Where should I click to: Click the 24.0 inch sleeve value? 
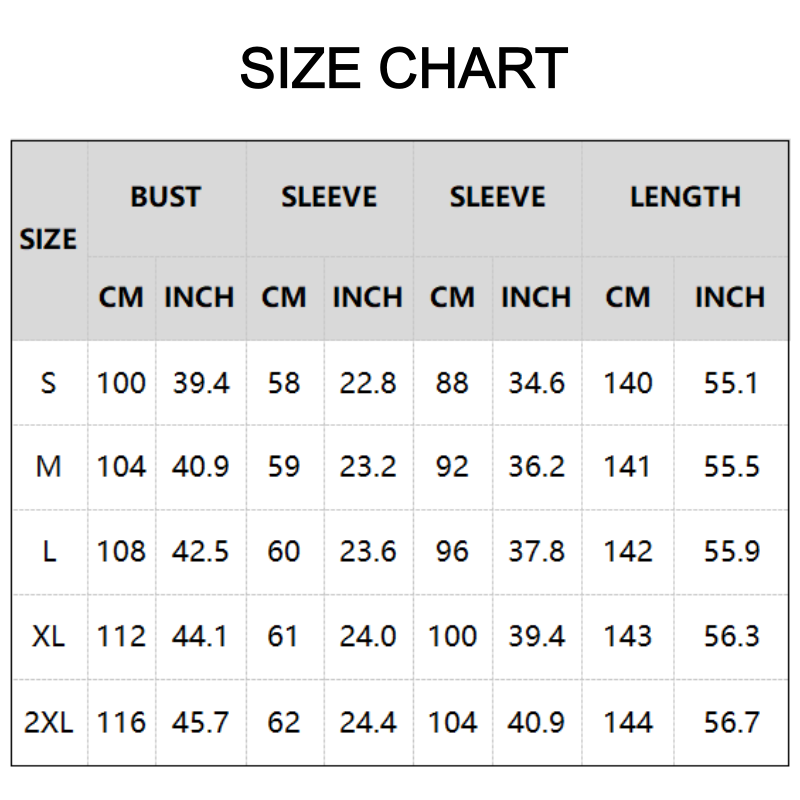point(367,637)
